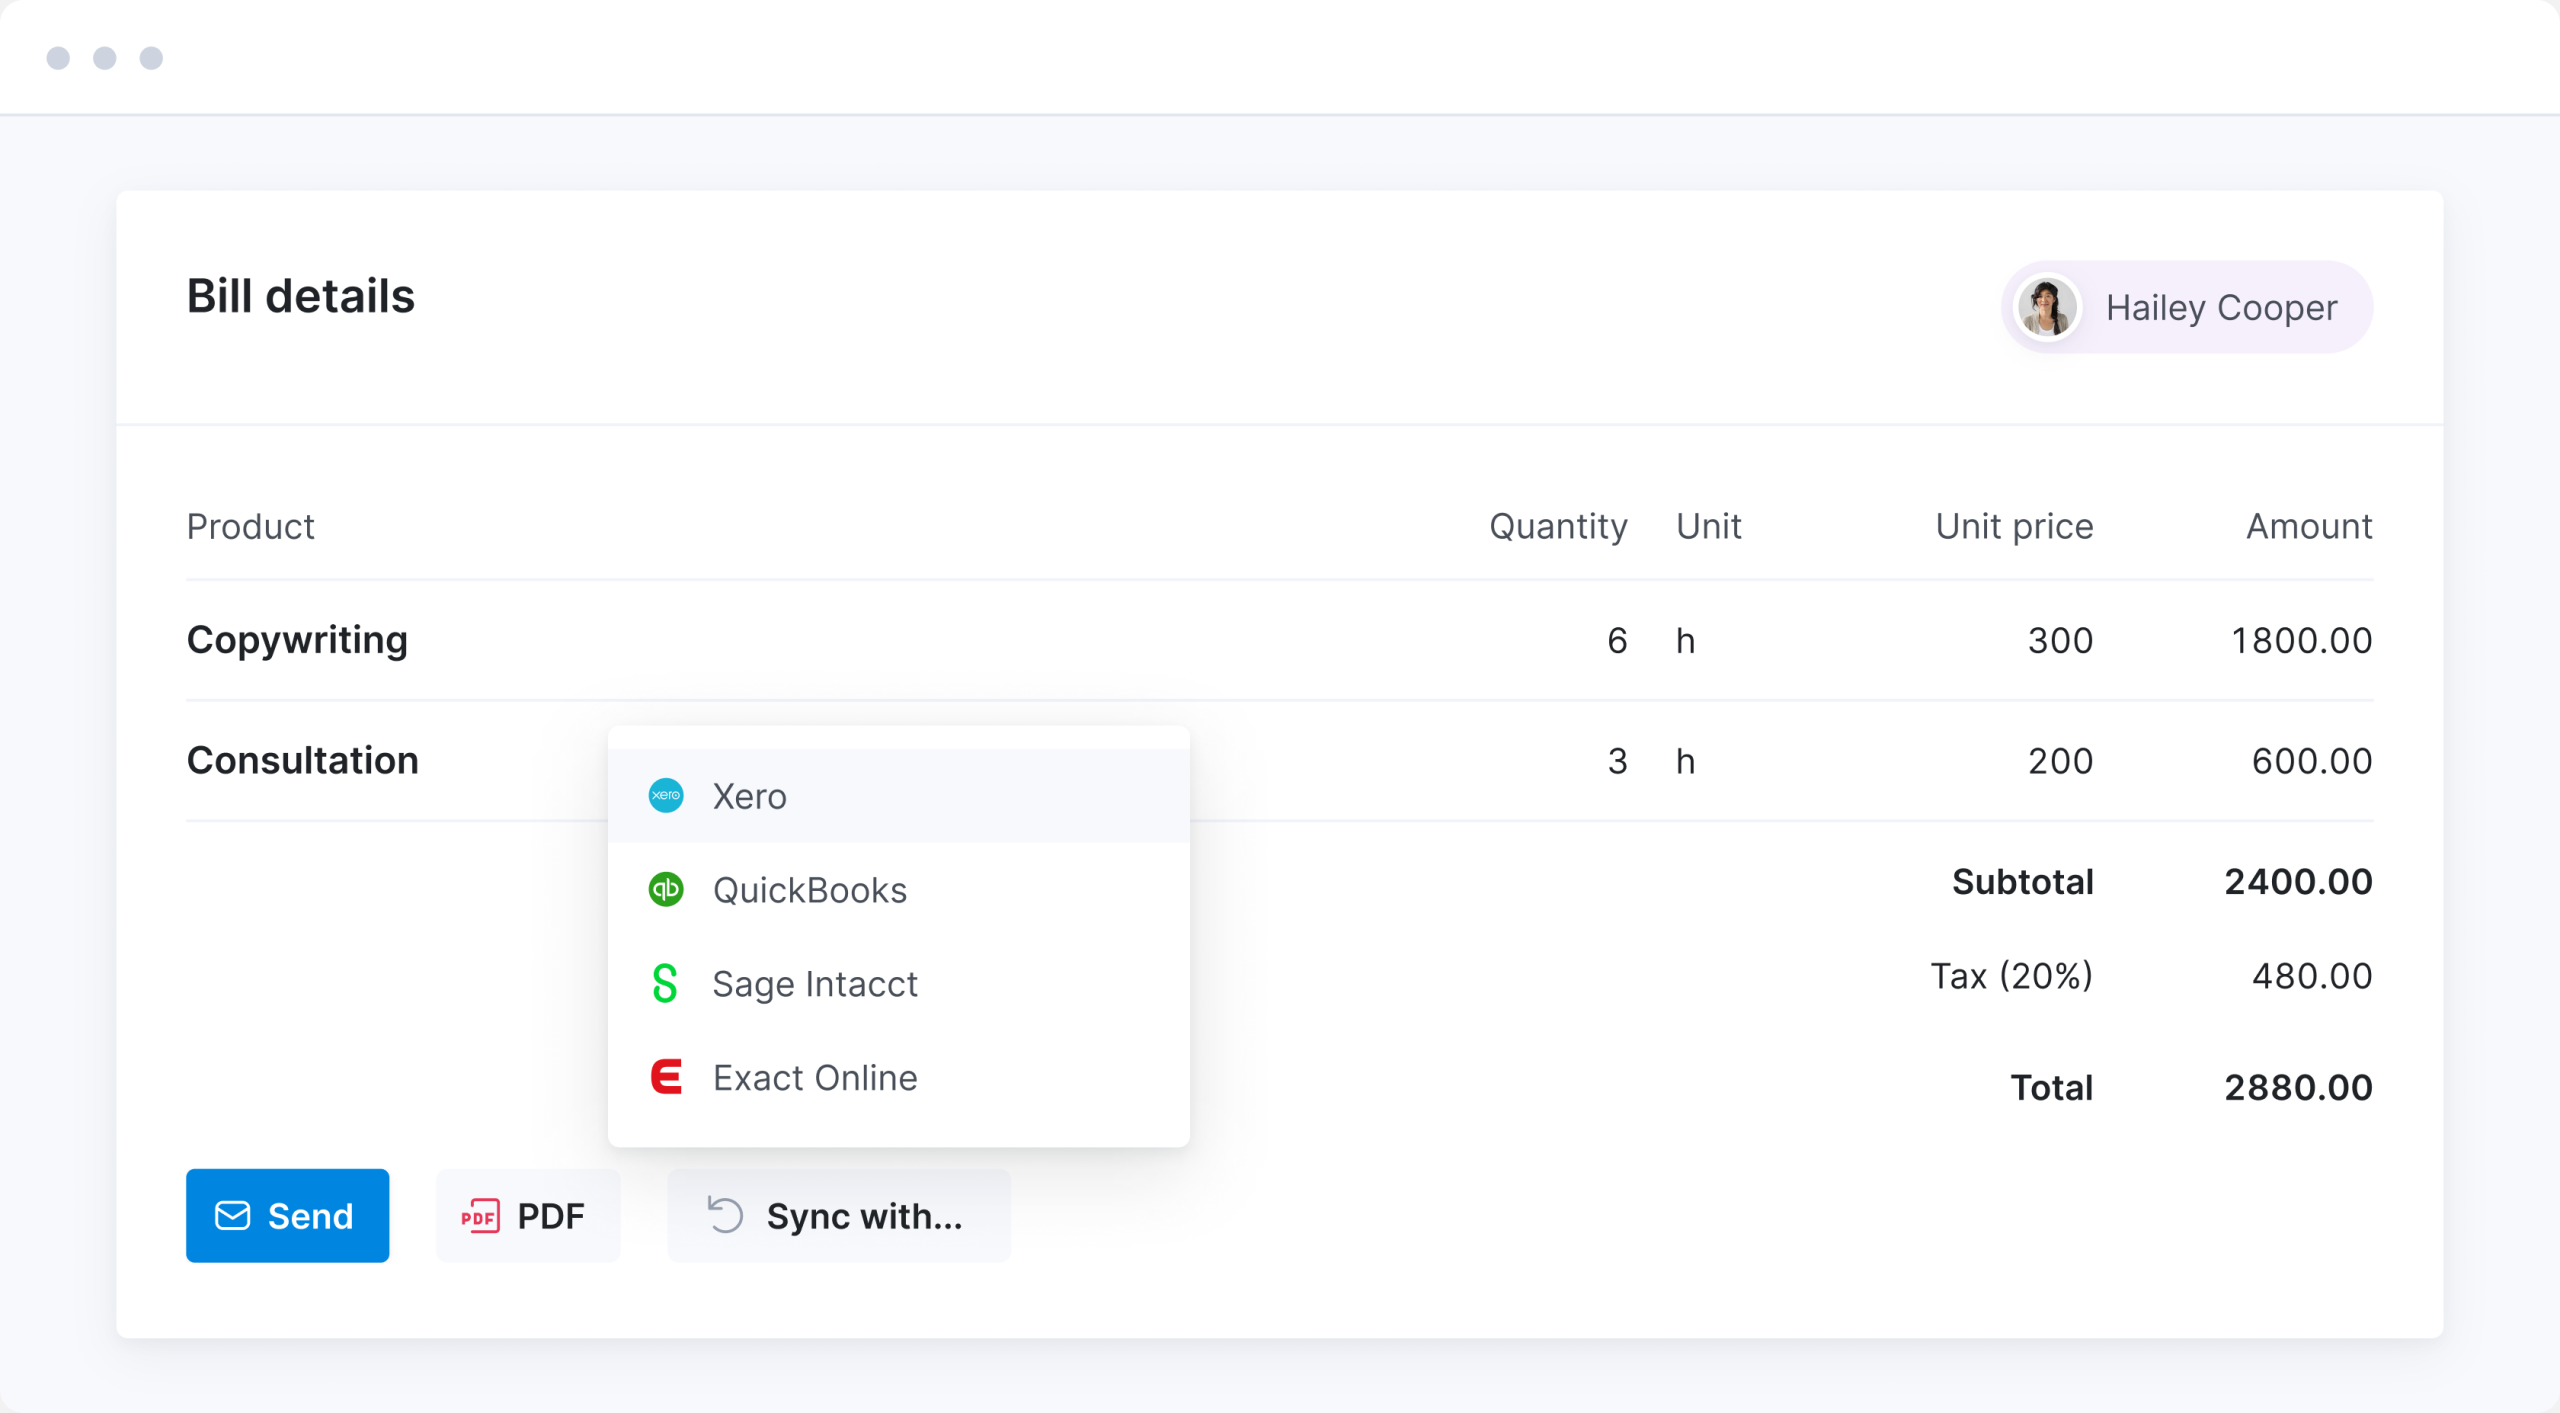Select Xero from the sync menu
2560x1413 pixels.
[x=899, y=796]
